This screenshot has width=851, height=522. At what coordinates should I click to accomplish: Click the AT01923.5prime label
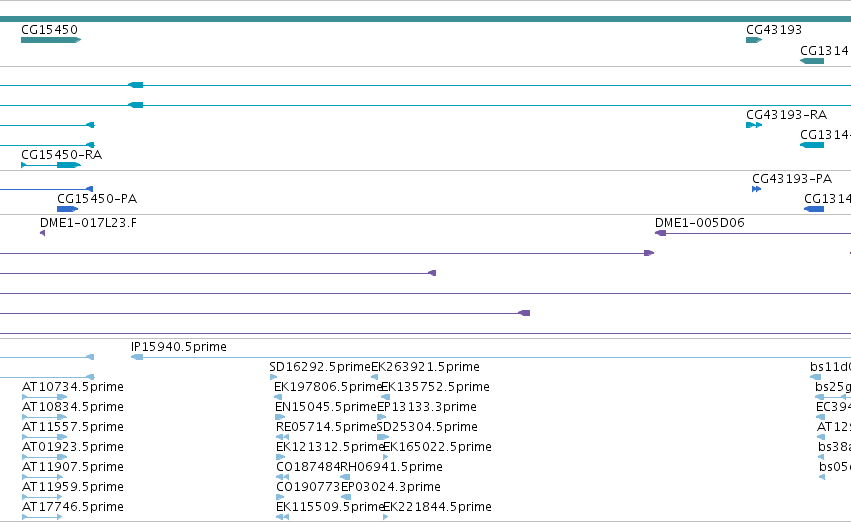(73, 447)
